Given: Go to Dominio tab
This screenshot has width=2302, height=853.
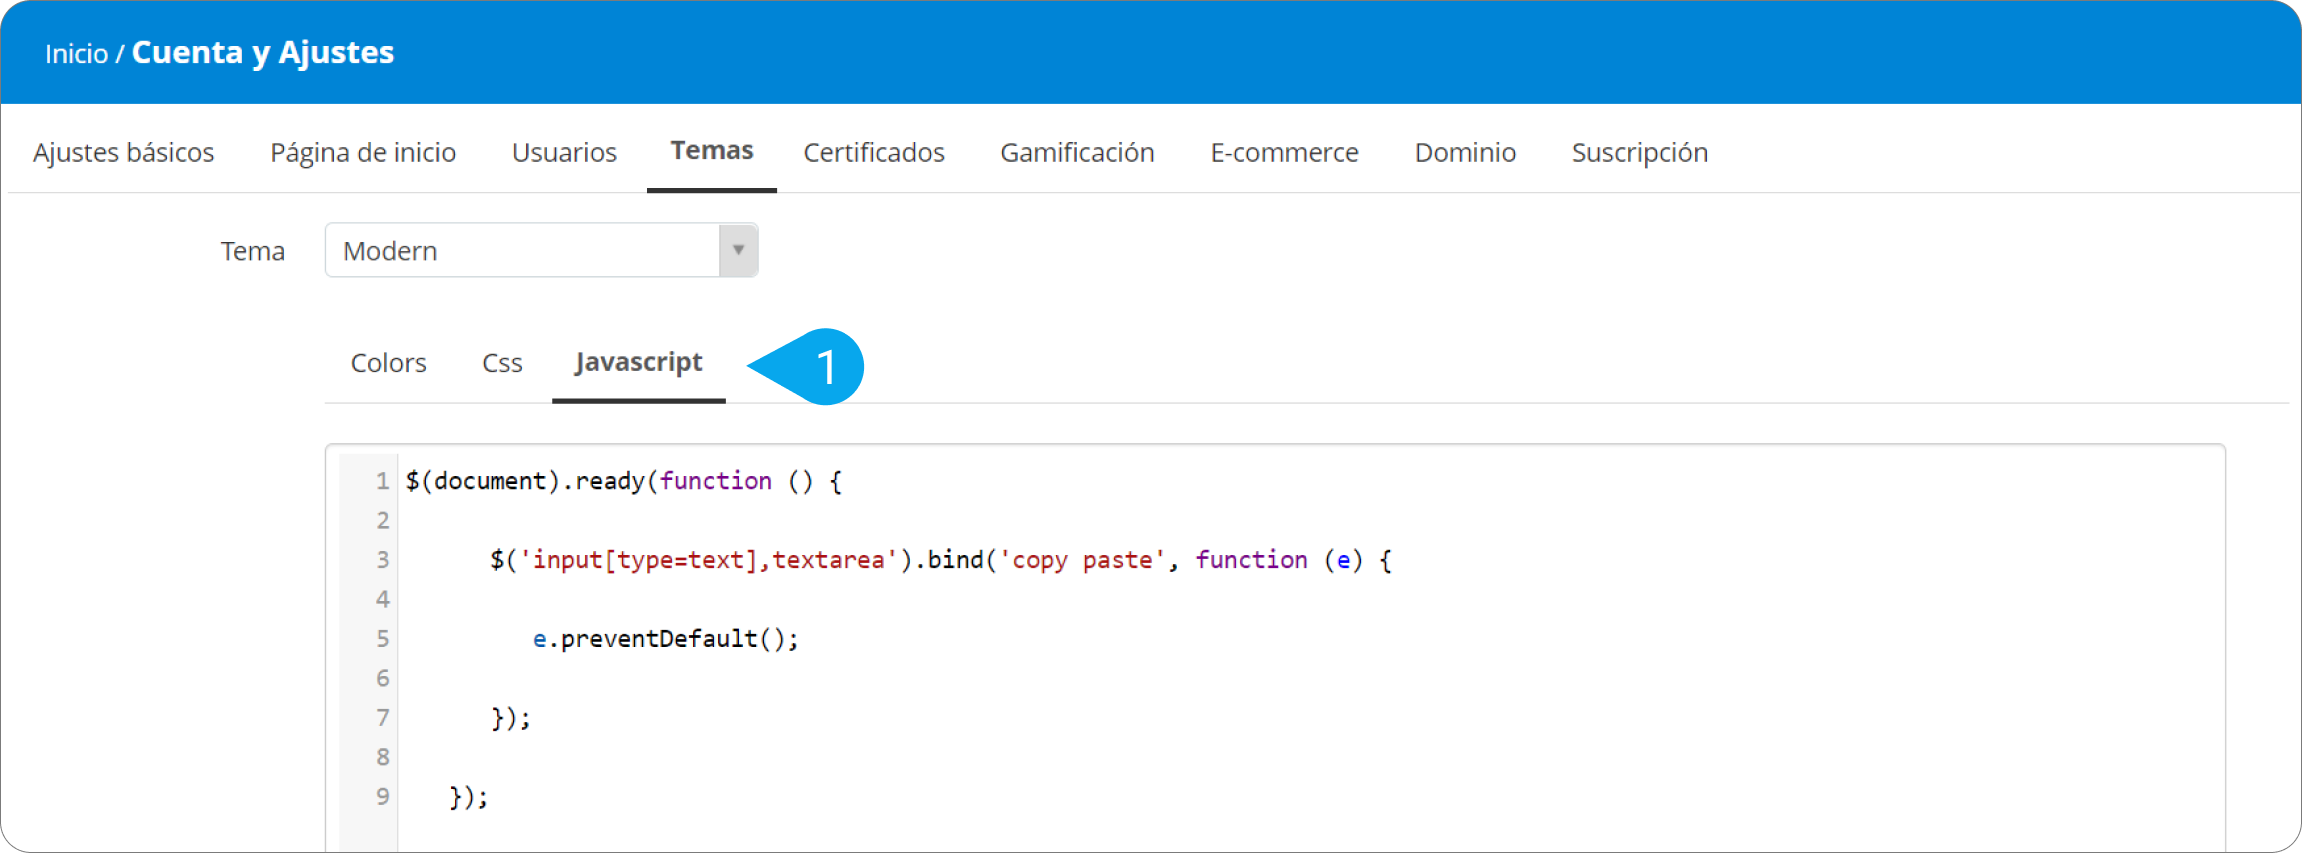Looking at the screenshot, I should tap(1465, 152).
